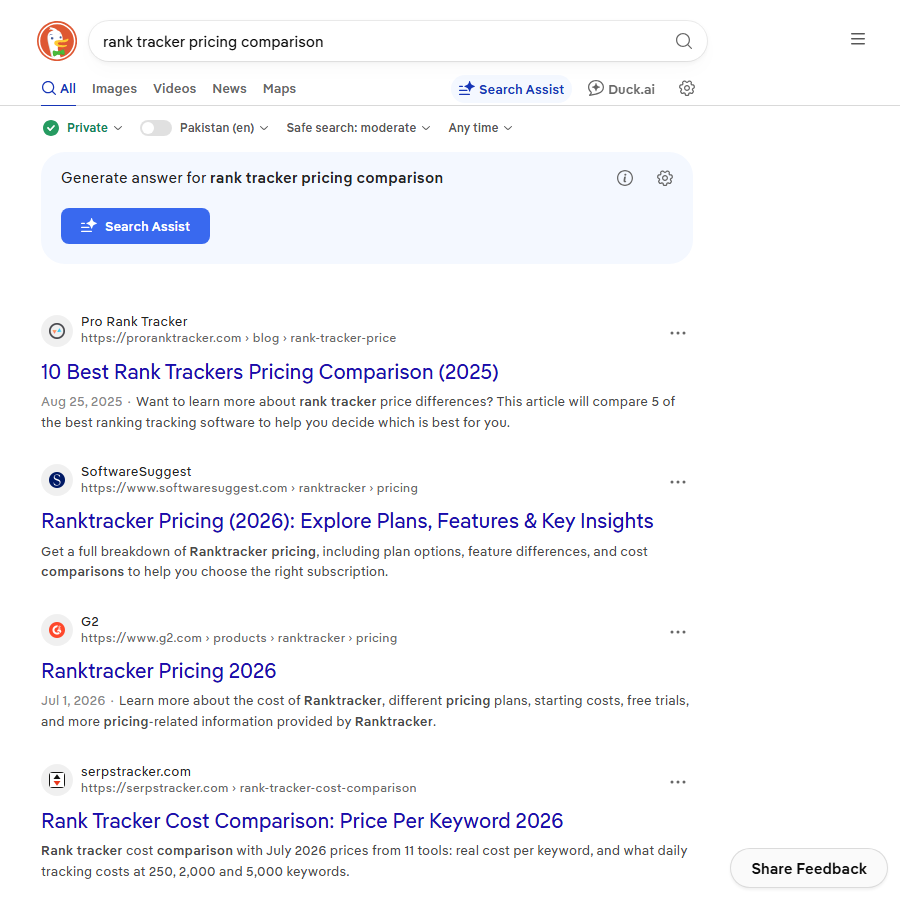Click the G2 site name
900x900 pixels.
click(x=90, y=621)
